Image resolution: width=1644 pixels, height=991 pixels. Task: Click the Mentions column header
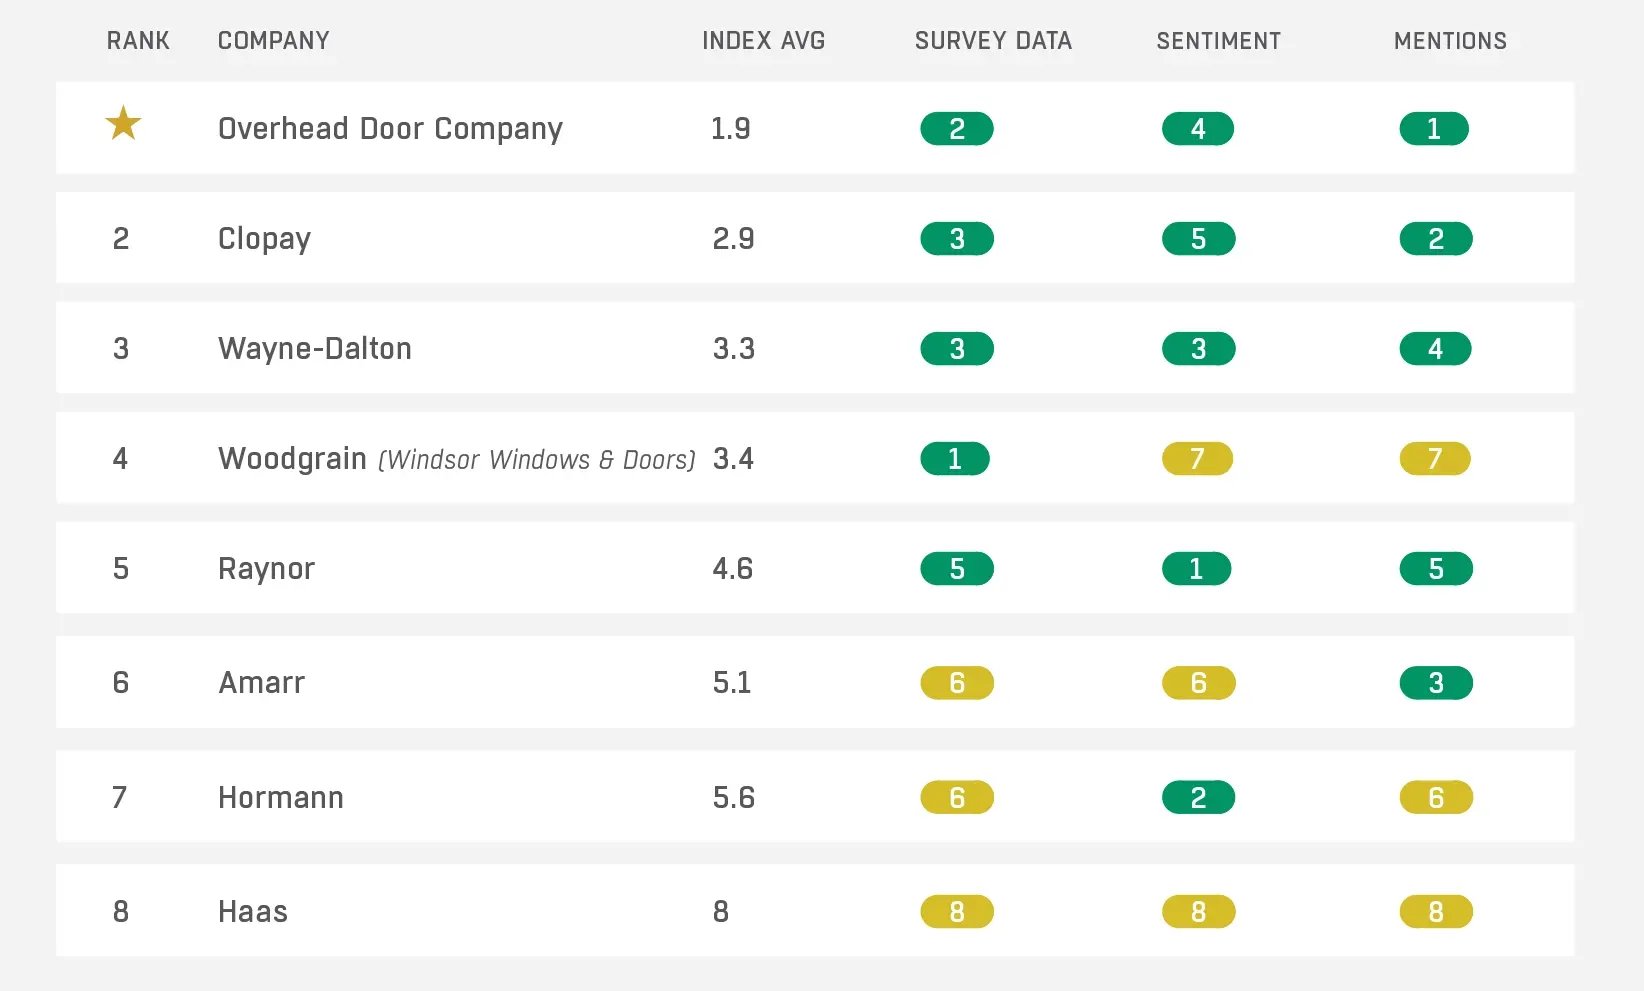[x=1450, y=41]
